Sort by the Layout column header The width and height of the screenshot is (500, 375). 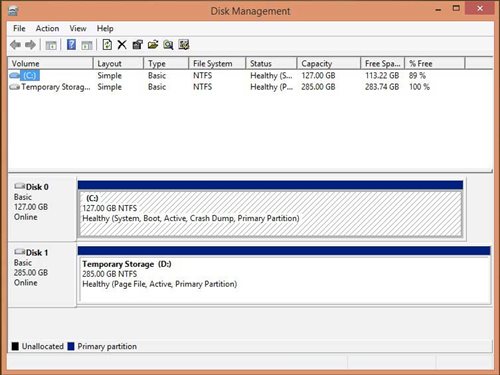[118, 63]
